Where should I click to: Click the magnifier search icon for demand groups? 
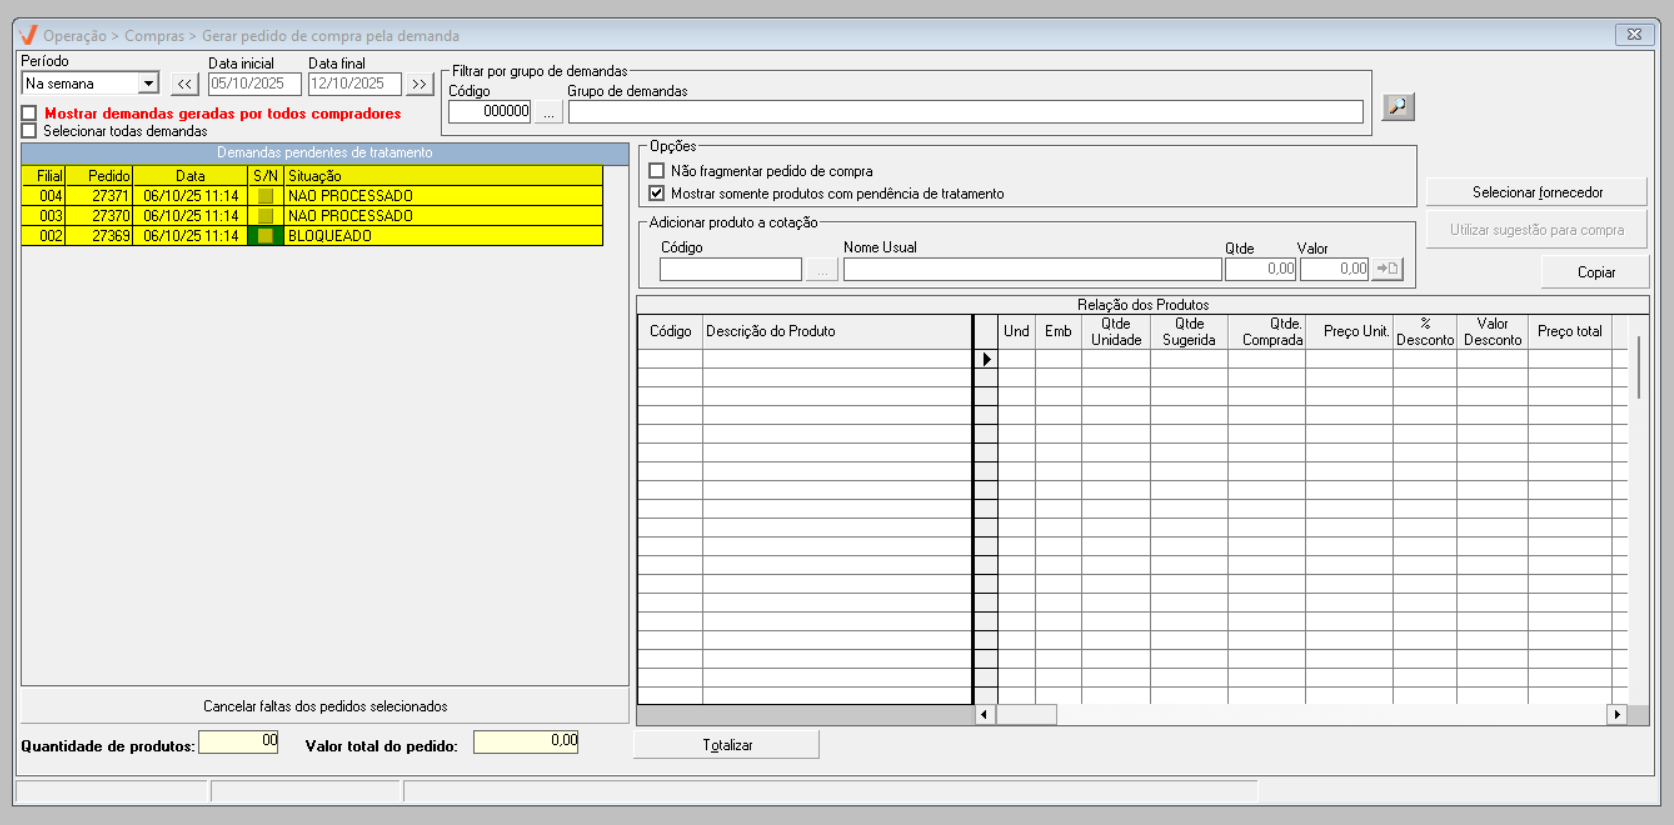pos(1397,106)
